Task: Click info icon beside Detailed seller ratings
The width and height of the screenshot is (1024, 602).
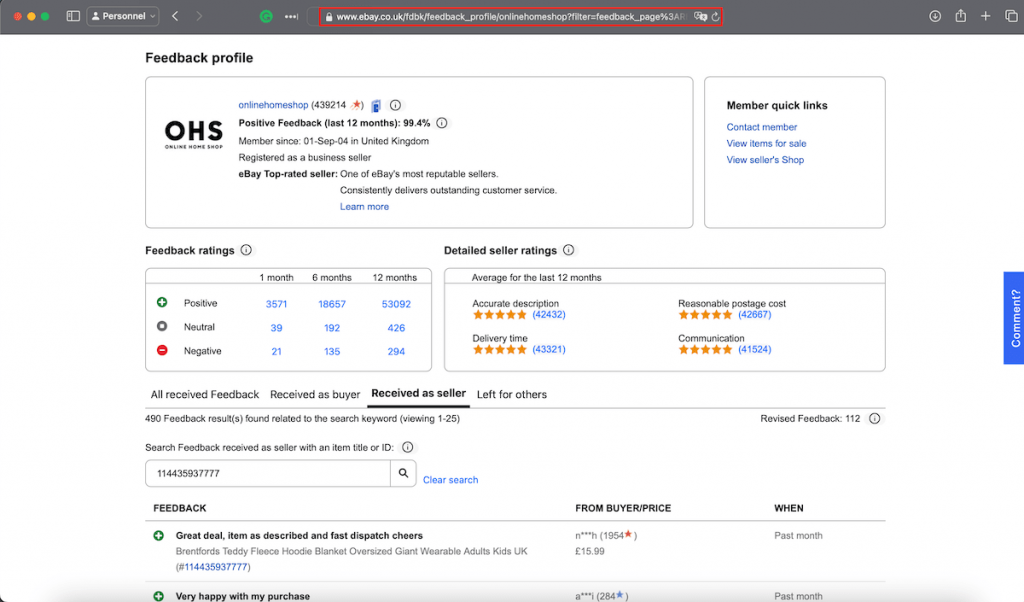Action: [x=569, y=250]
